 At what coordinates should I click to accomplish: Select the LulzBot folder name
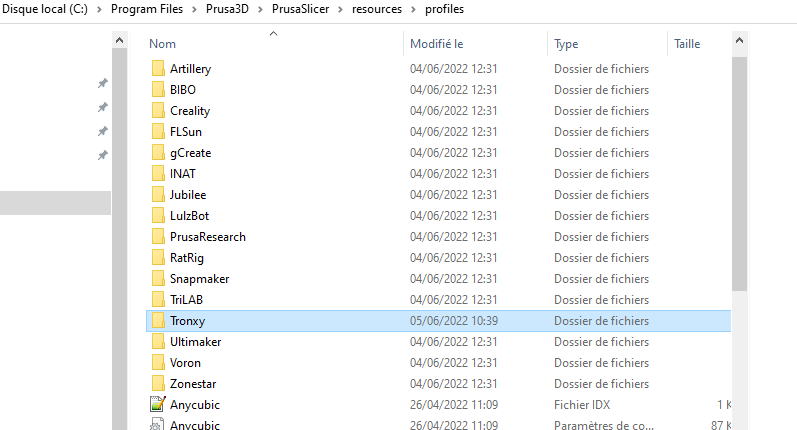tap(190, 216)
